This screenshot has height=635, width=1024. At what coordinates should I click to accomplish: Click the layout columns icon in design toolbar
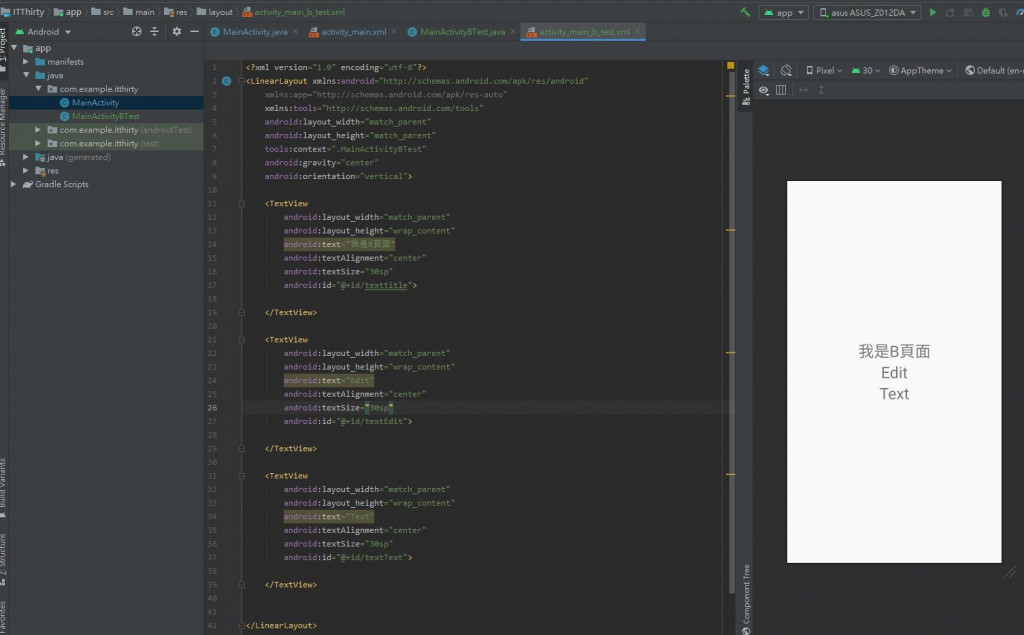click(x=781, y=90)
